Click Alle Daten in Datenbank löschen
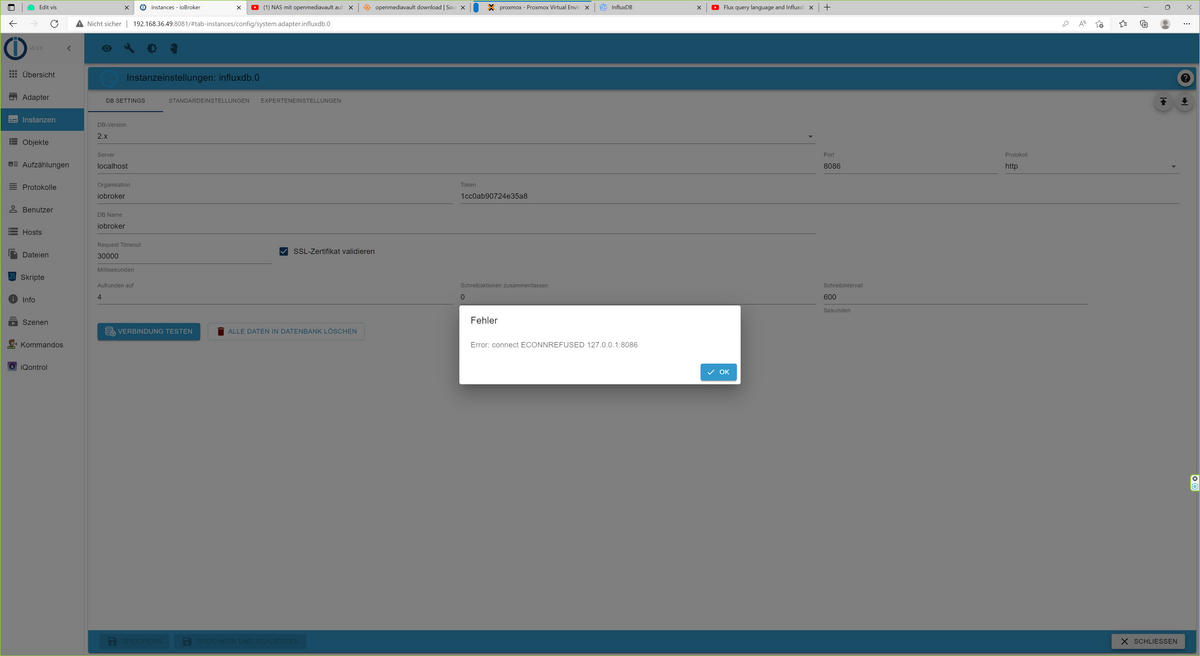Screen dimensions: 1200x656 [286, 331]
